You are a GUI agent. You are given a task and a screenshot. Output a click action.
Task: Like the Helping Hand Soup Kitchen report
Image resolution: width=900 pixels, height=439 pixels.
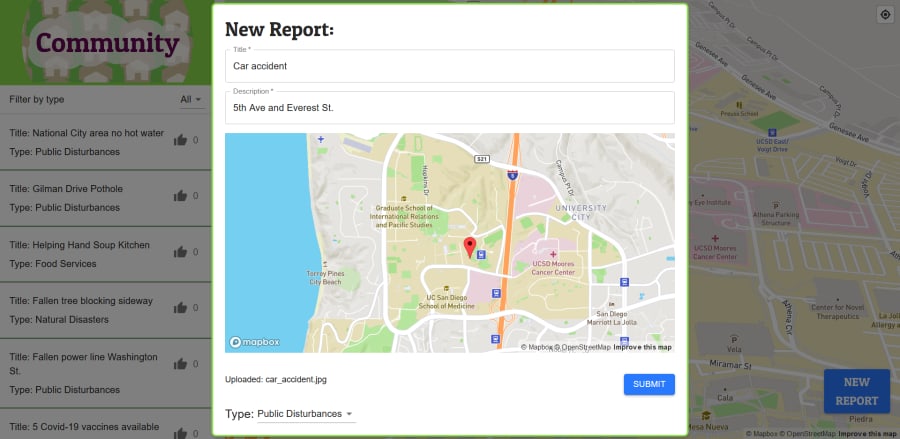[x=180, y=252]
